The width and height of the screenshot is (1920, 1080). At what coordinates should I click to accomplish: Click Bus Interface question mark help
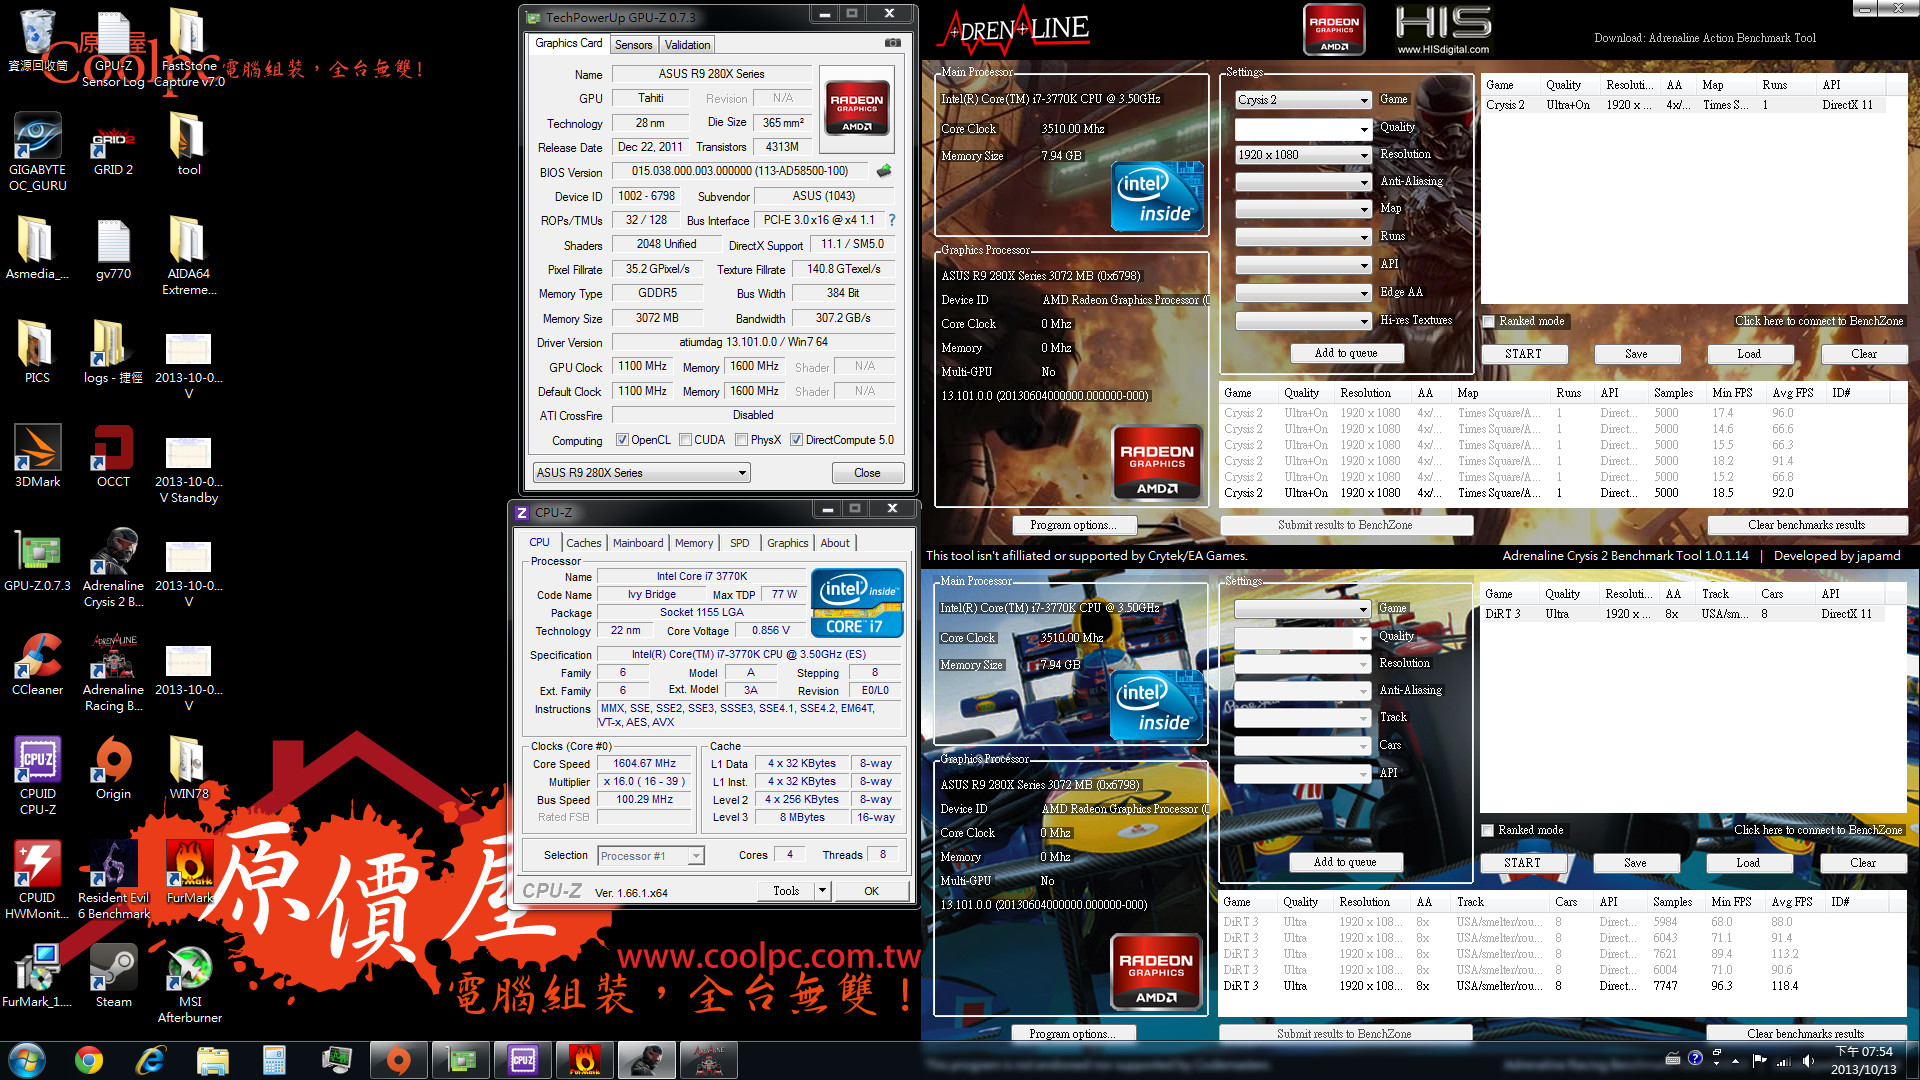pos(892,220)
